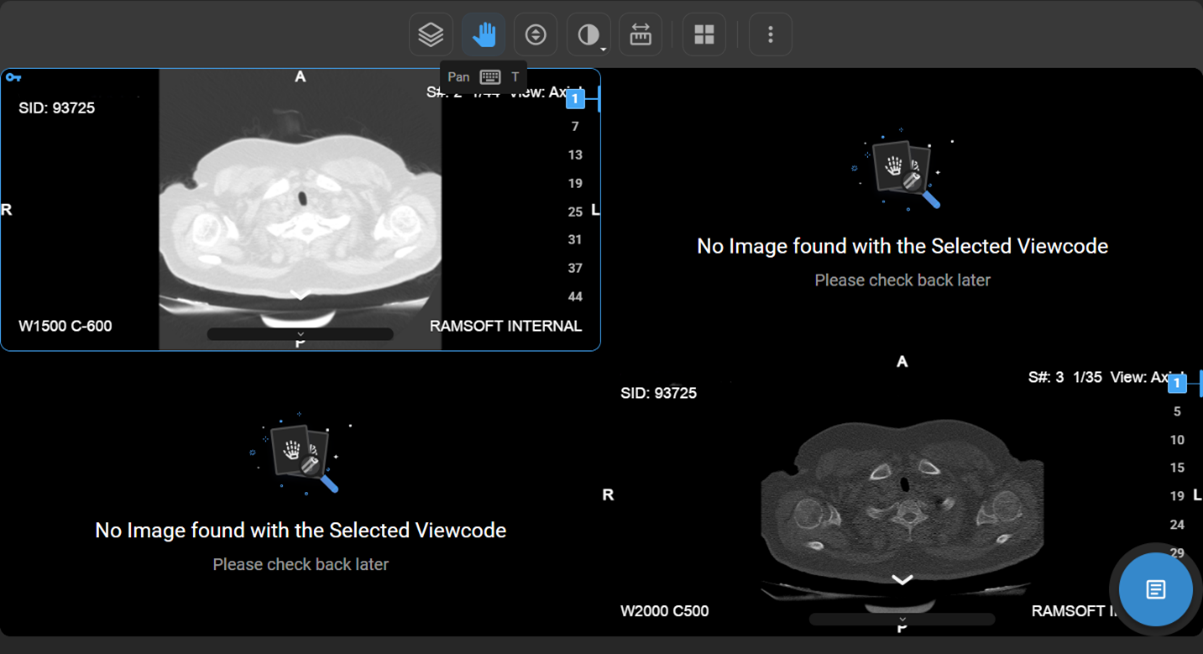This screenshot has height=654, width=1203.
Task: Click the bottom scroll bar of the lung CT viewport
Action: click(x=300, y=335)
